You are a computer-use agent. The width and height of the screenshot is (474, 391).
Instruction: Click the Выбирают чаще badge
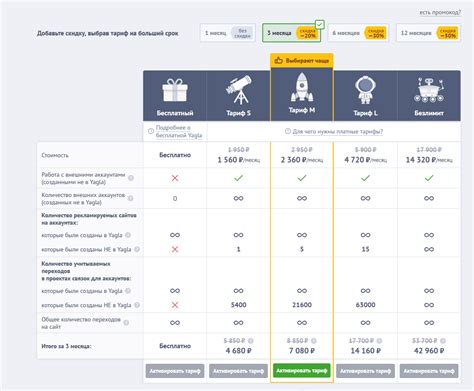302,61
